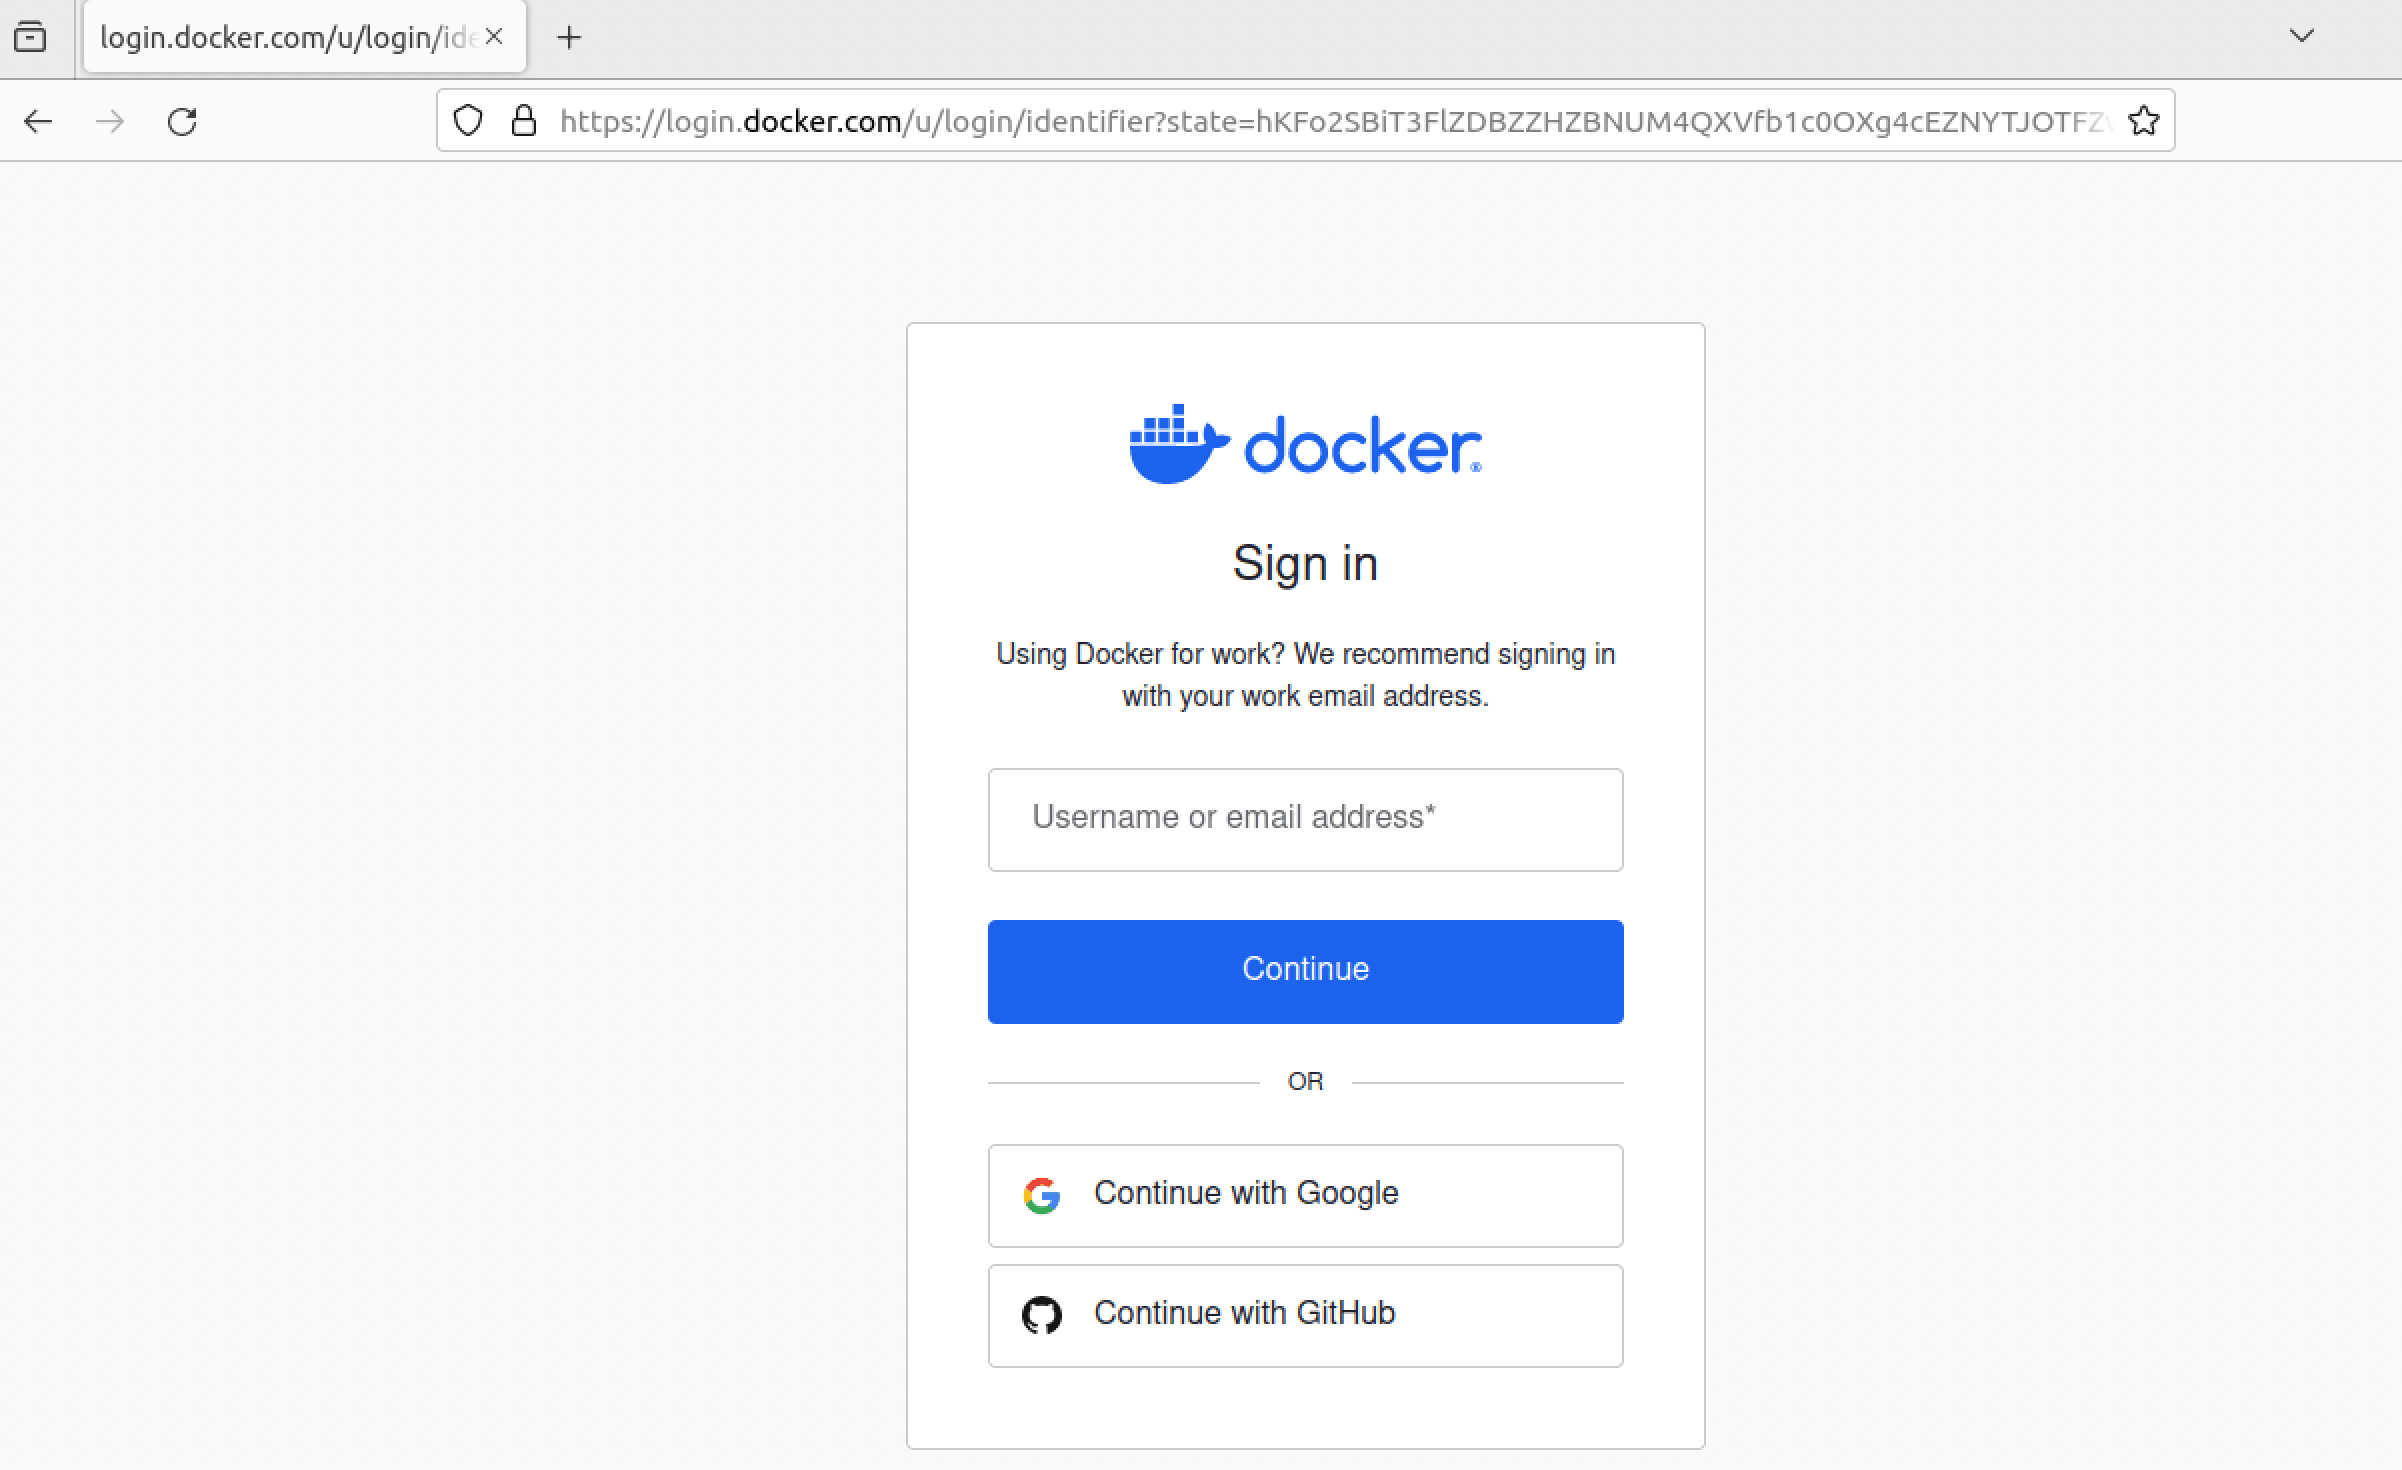Continue with GitHub sign-in
This screenshot has height=1470, width=2402.
click(x=1305, y=1315)
